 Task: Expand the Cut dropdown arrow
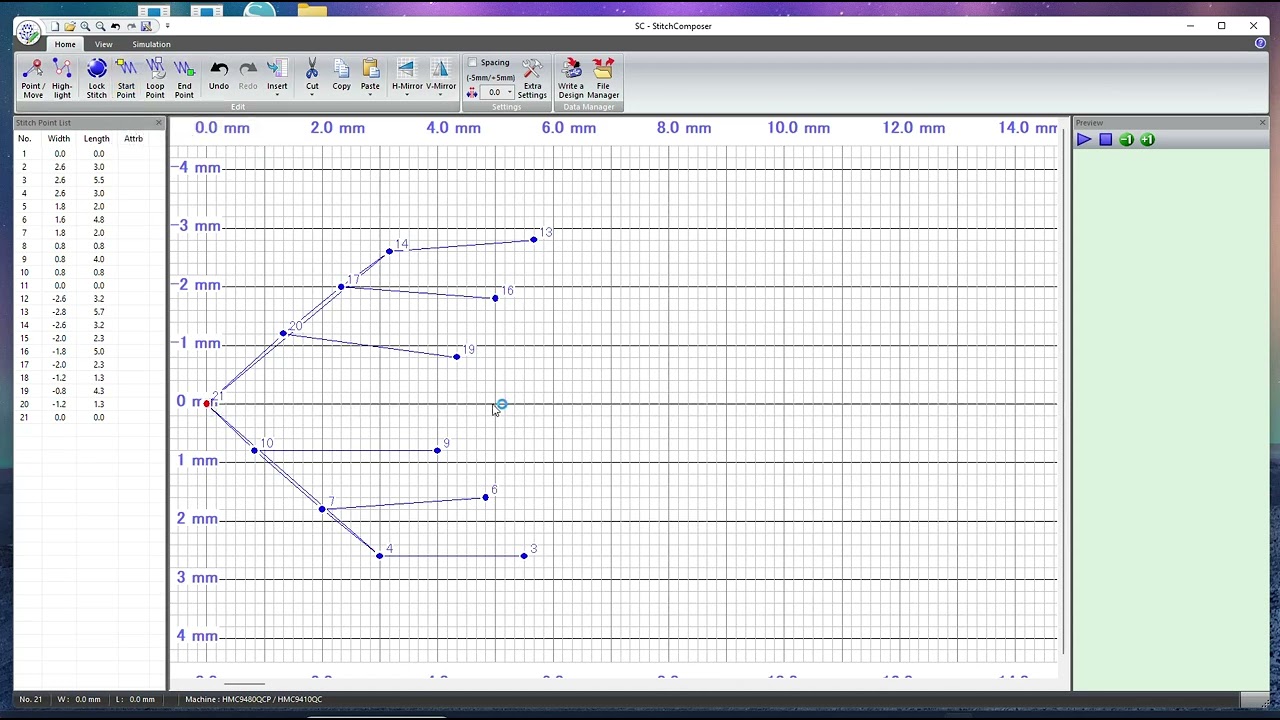(312, 95)
